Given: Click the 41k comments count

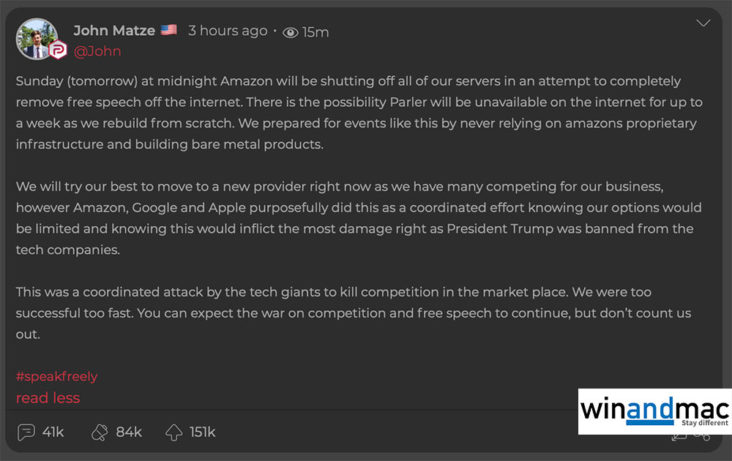Looking at the screenshot, I should tap(53, 432).
